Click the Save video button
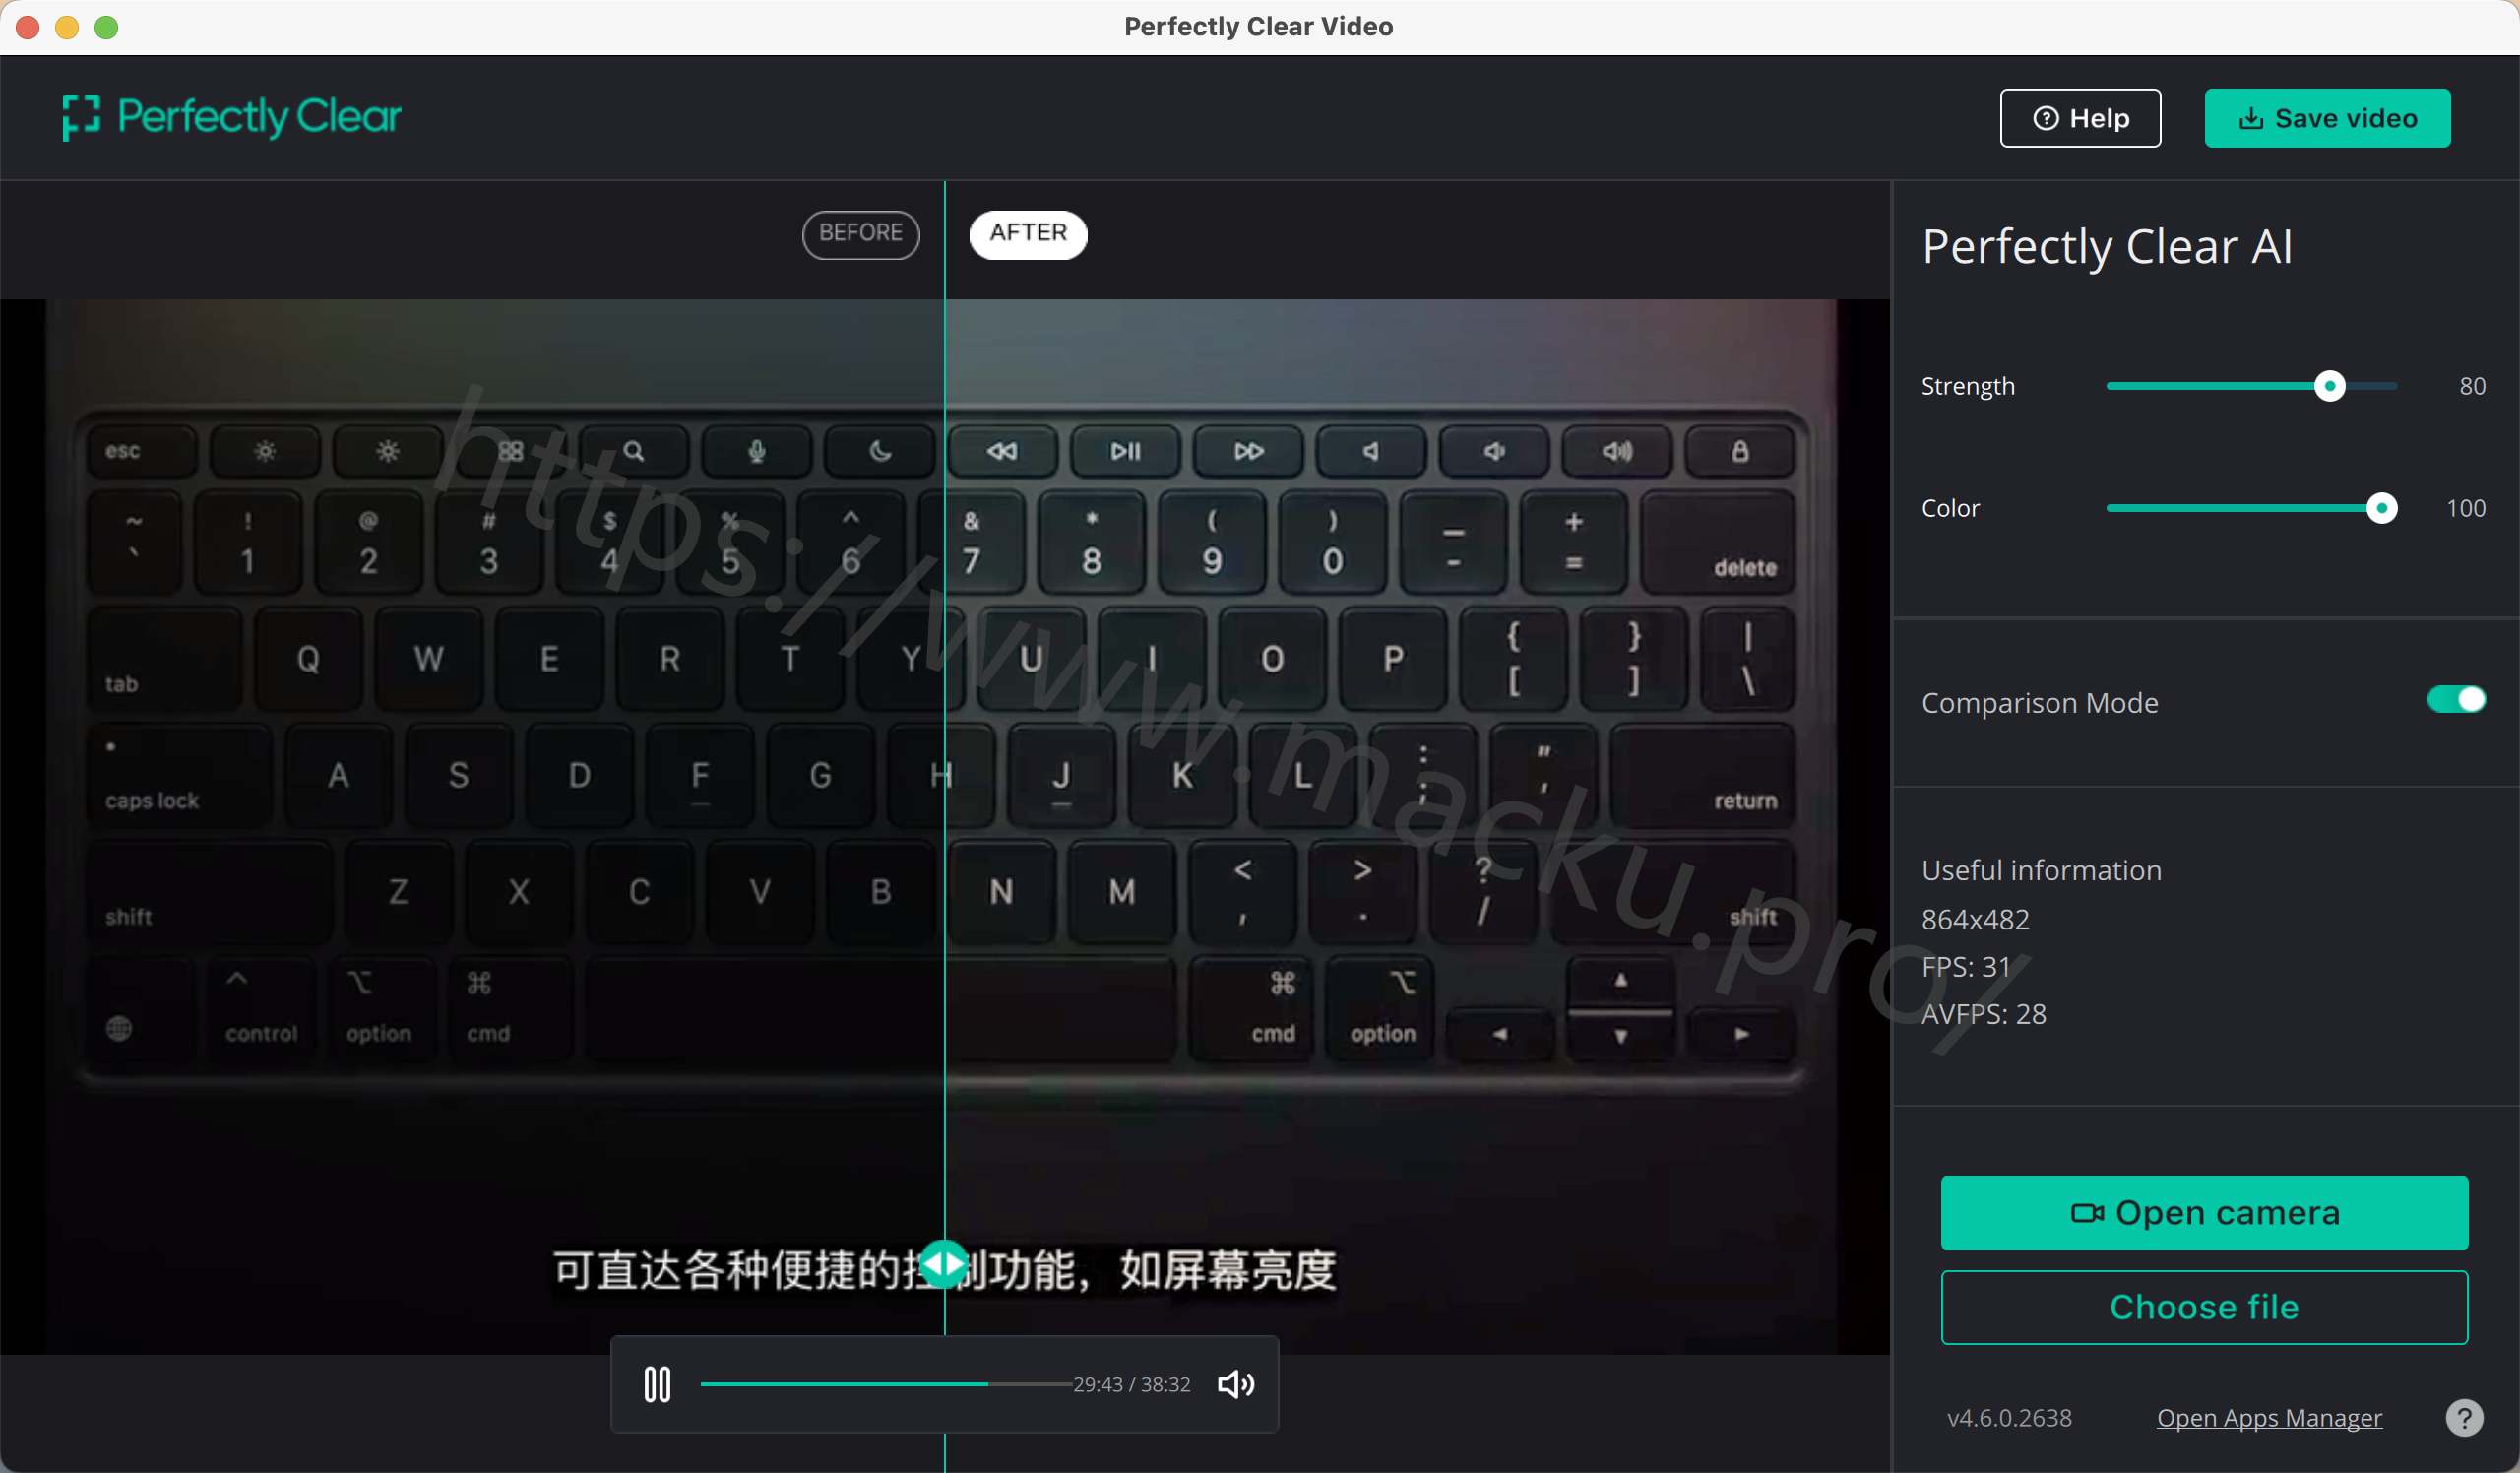 pos(2326,119)
